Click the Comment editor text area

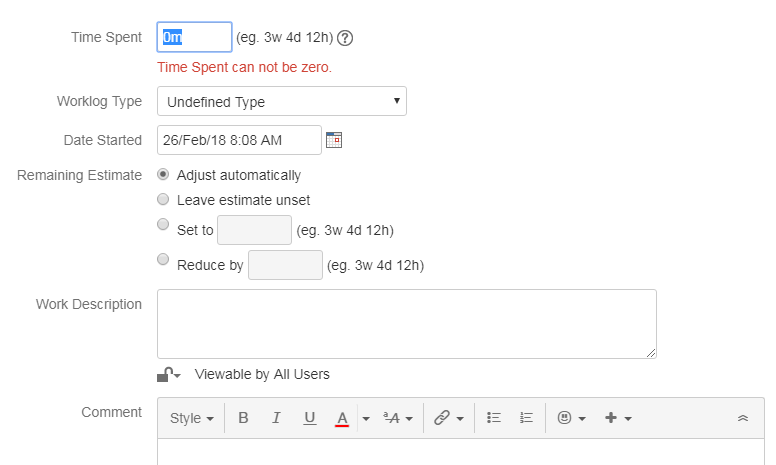point(461,452)
